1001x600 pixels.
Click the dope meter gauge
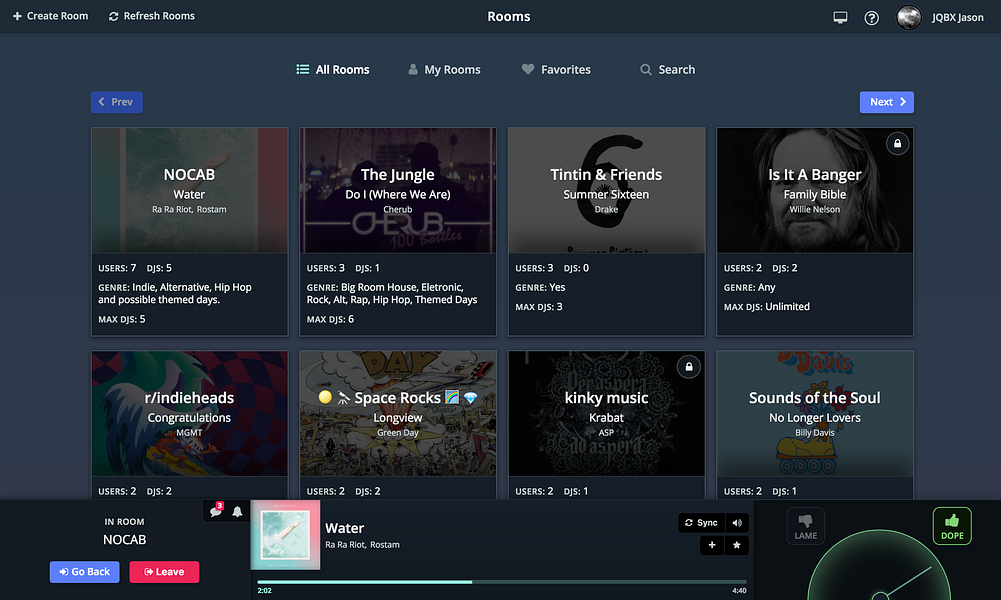tap(879, 566)
